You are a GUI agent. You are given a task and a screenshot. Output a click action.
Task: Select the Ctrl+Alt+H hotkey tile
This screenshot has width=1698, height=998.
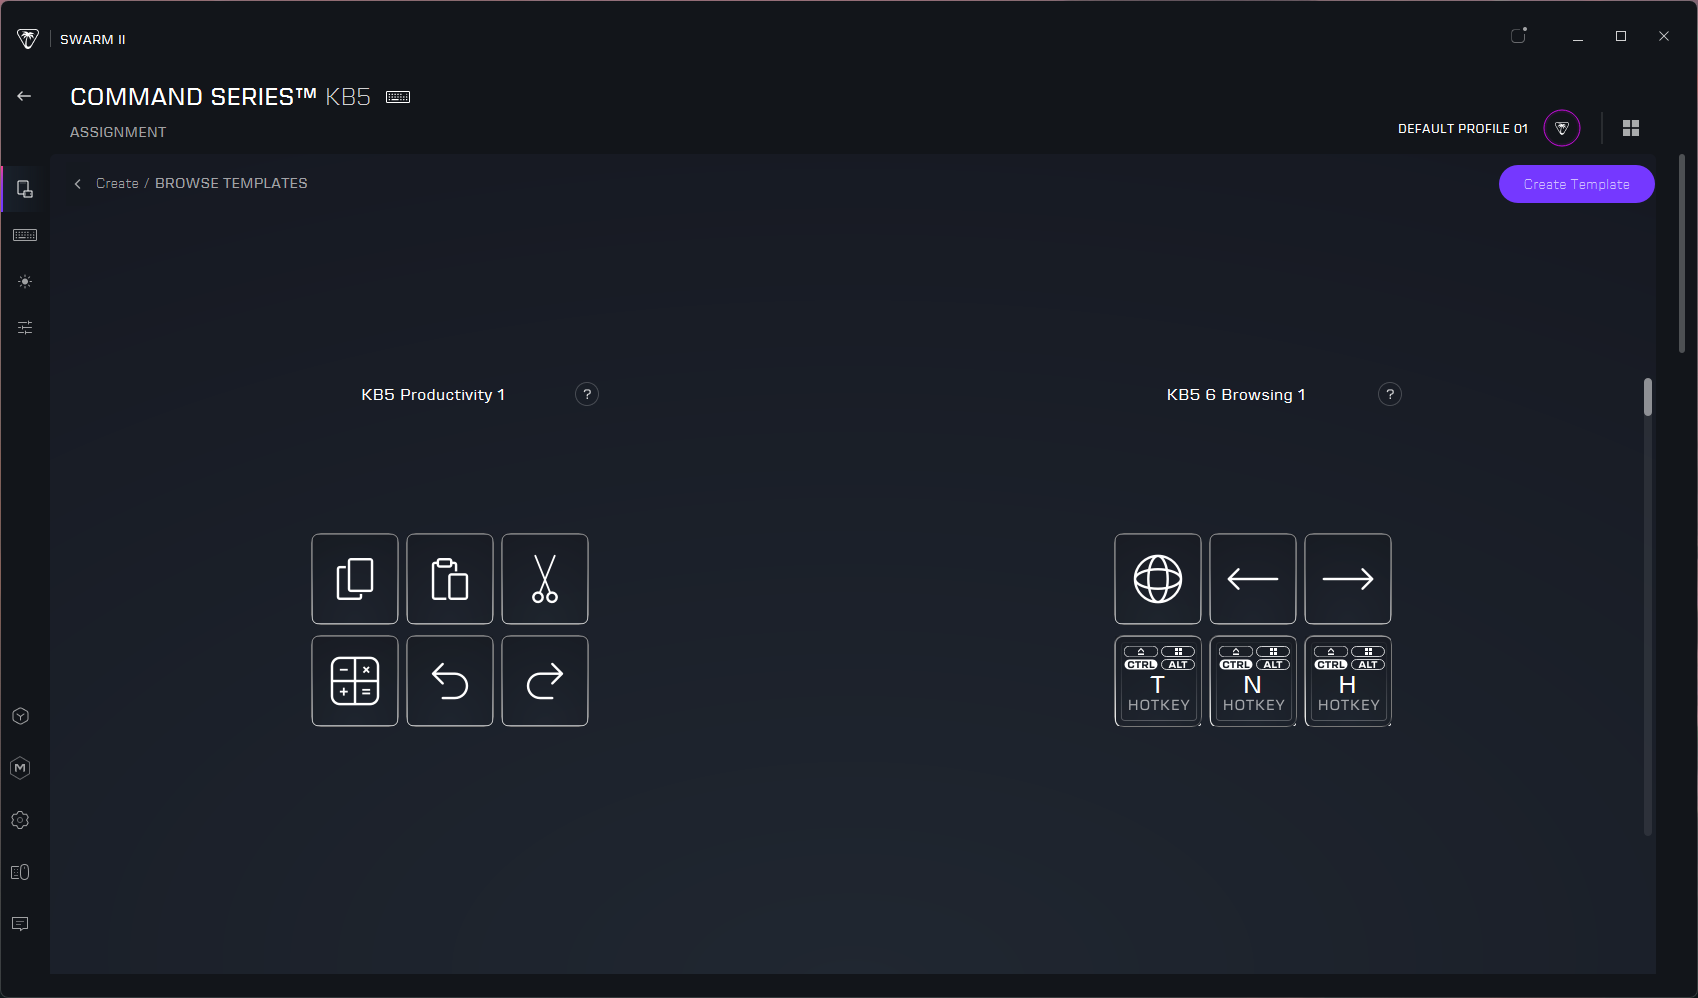click(1348, 681)
